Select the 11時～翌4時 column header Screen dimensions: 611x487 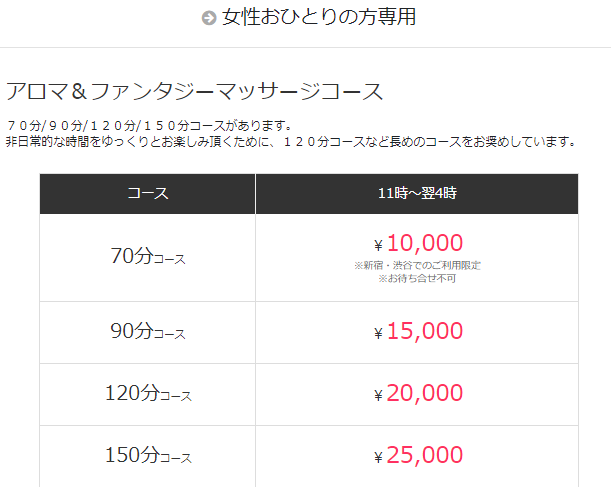[417, 194]
